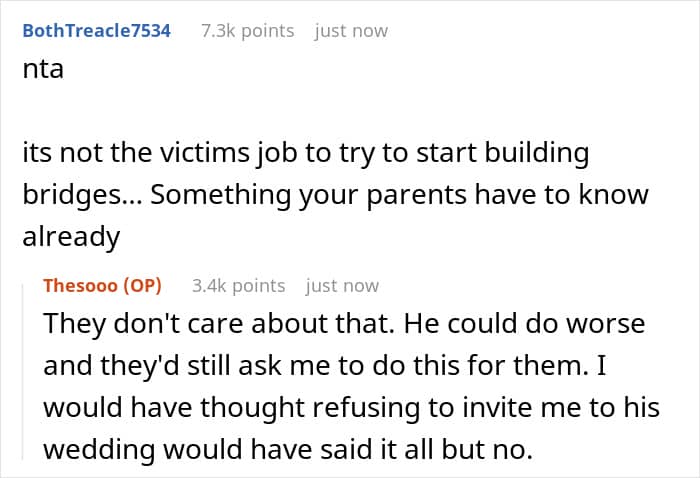Image resolution: width=700 pixels, height=478 pixels.
Task: Click the line starting "its not the victims job"
Action: tap(305, 155)
